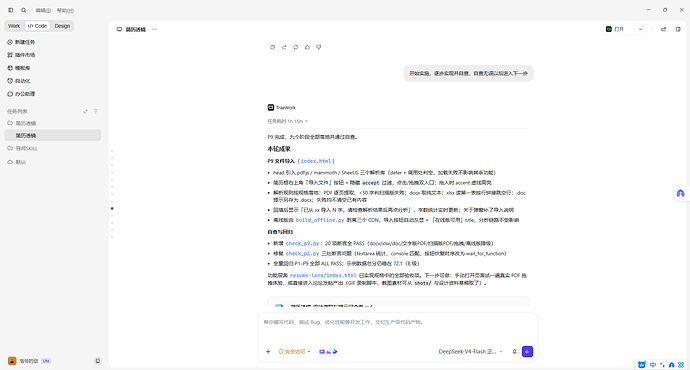Image resolution: width=690 pixels, height=370 pixels.
Task: Open the three-dot menu beside chat title
Action: coord(154,29)
